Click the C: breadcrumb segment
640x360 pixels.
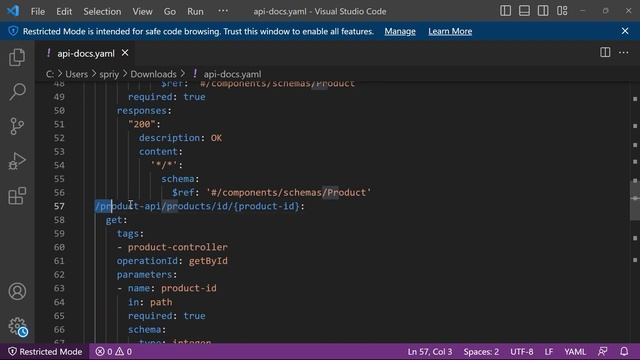click(50, 74)
